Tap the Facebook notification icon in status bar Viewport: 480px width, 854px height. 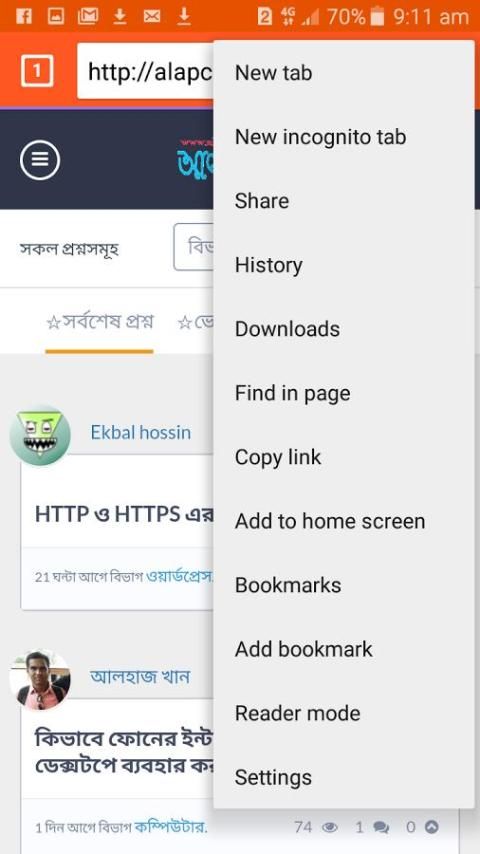click(23, 16)
